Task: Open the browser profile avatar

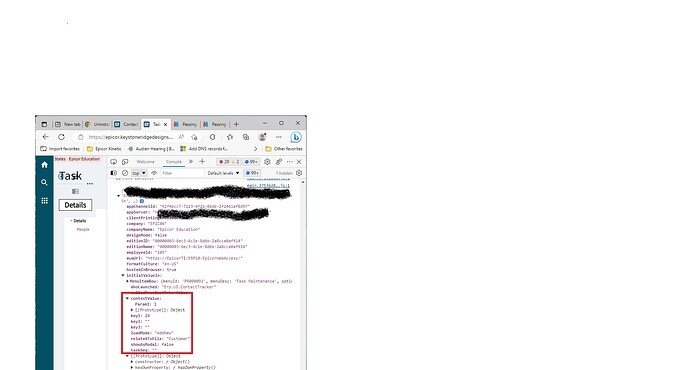Action: [262, 137]
